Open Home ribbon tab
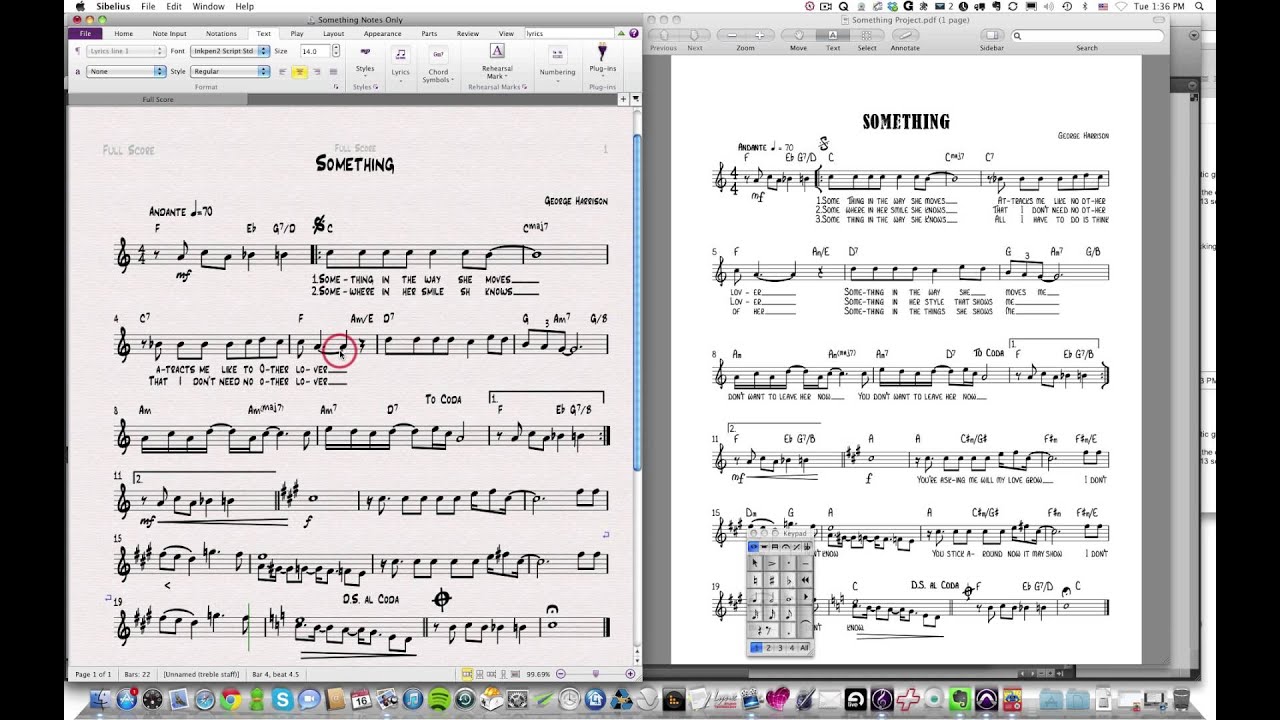 [123, 33]
